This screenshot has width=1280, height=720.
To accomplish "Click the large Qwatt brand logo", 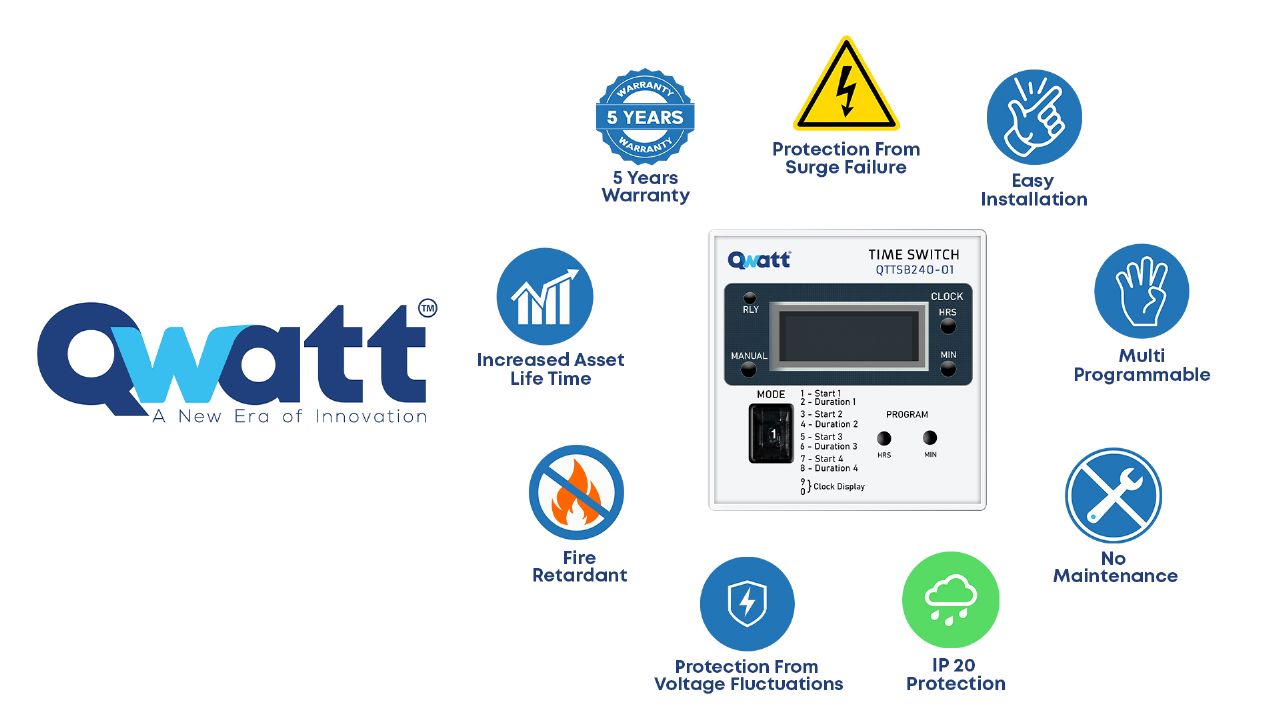I will click(x=236, y=363).
